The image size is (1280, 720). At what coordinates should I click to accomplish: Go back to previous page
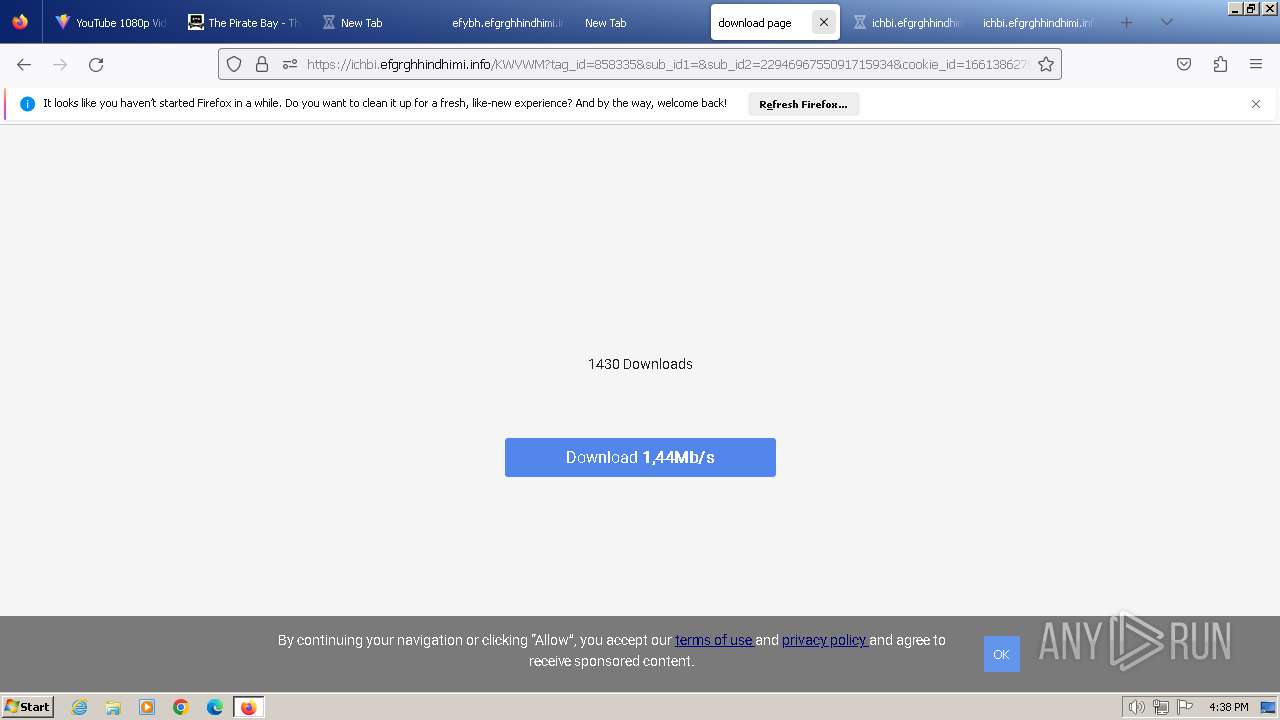24,64
